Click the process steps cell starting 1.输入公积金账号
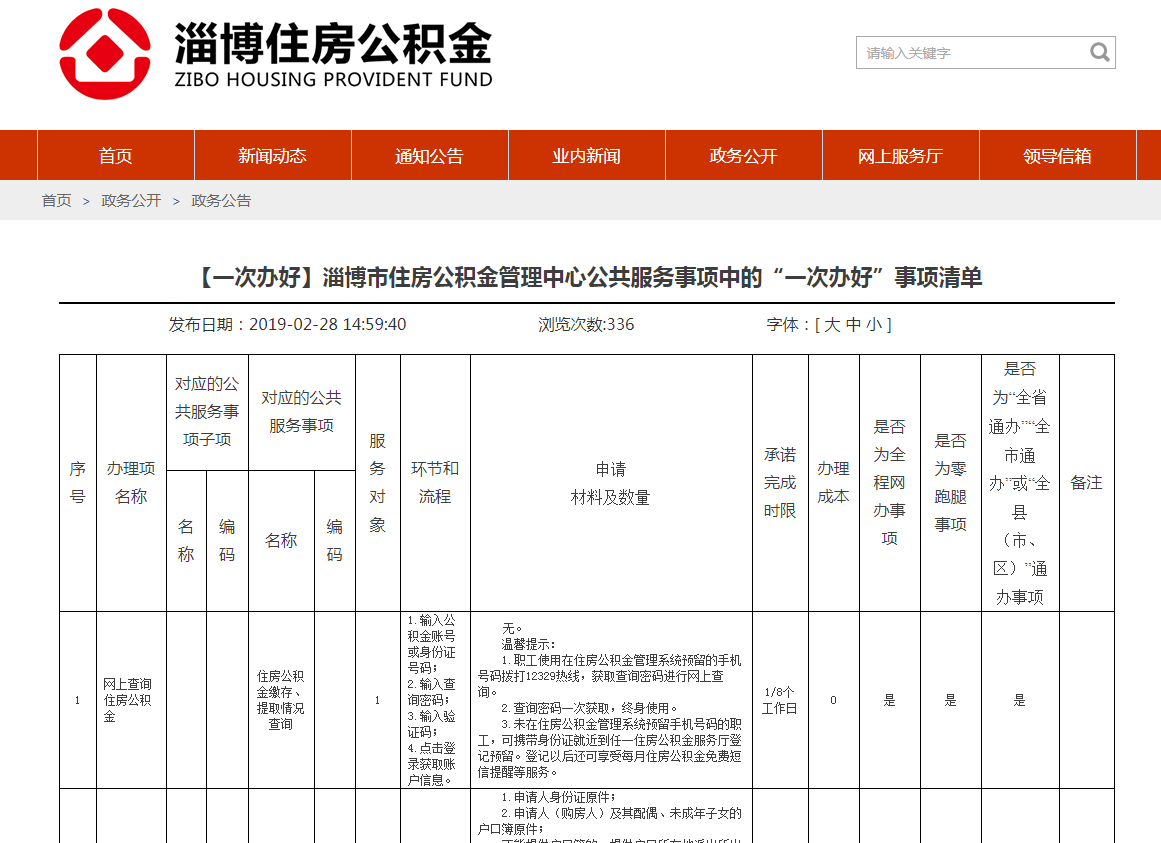 pos(435,700)
